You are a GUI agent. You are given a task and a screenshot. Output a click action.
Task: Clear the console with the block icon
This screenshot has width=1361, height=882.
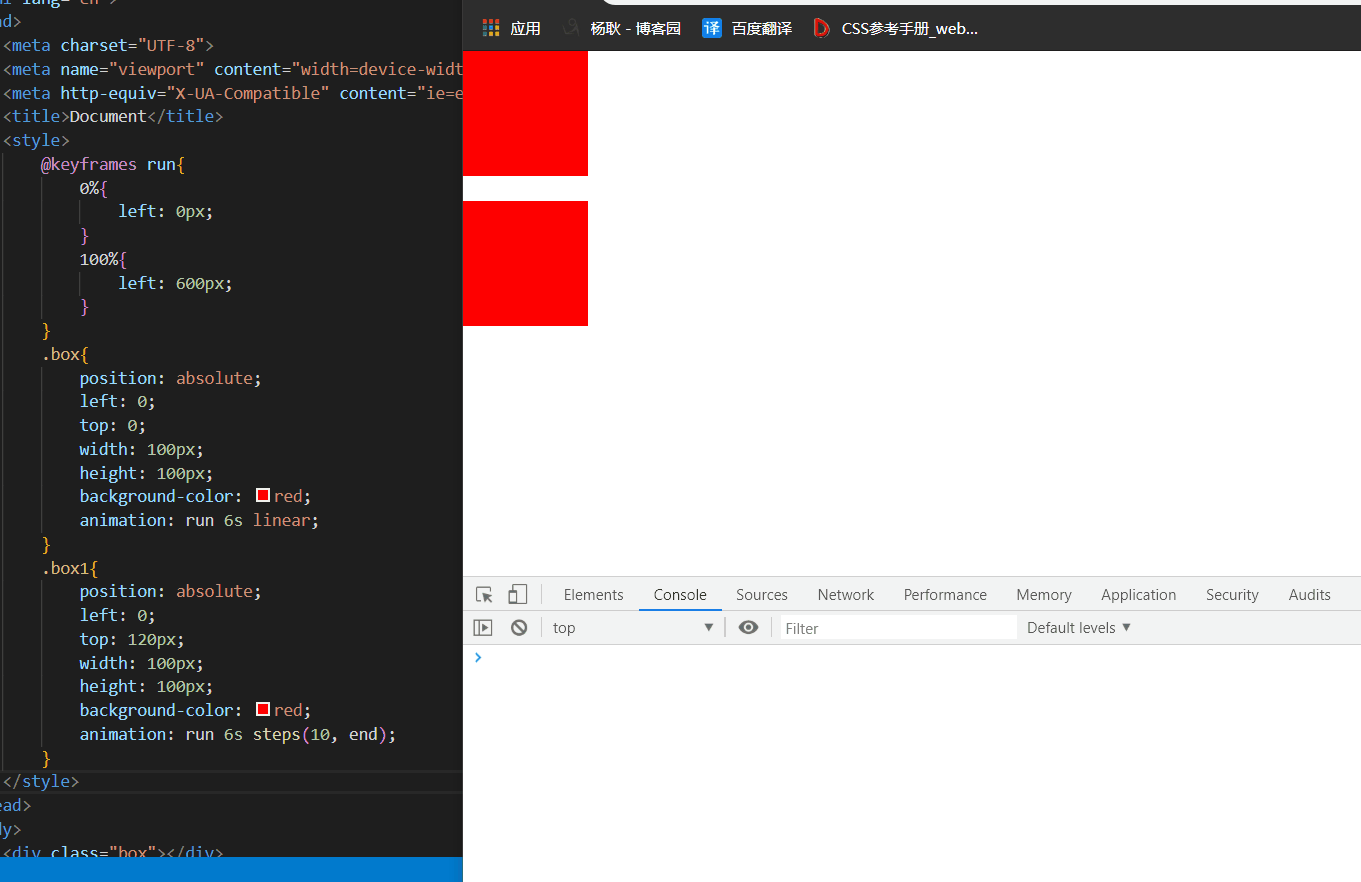pyautogui.click(x=518, y=628)
